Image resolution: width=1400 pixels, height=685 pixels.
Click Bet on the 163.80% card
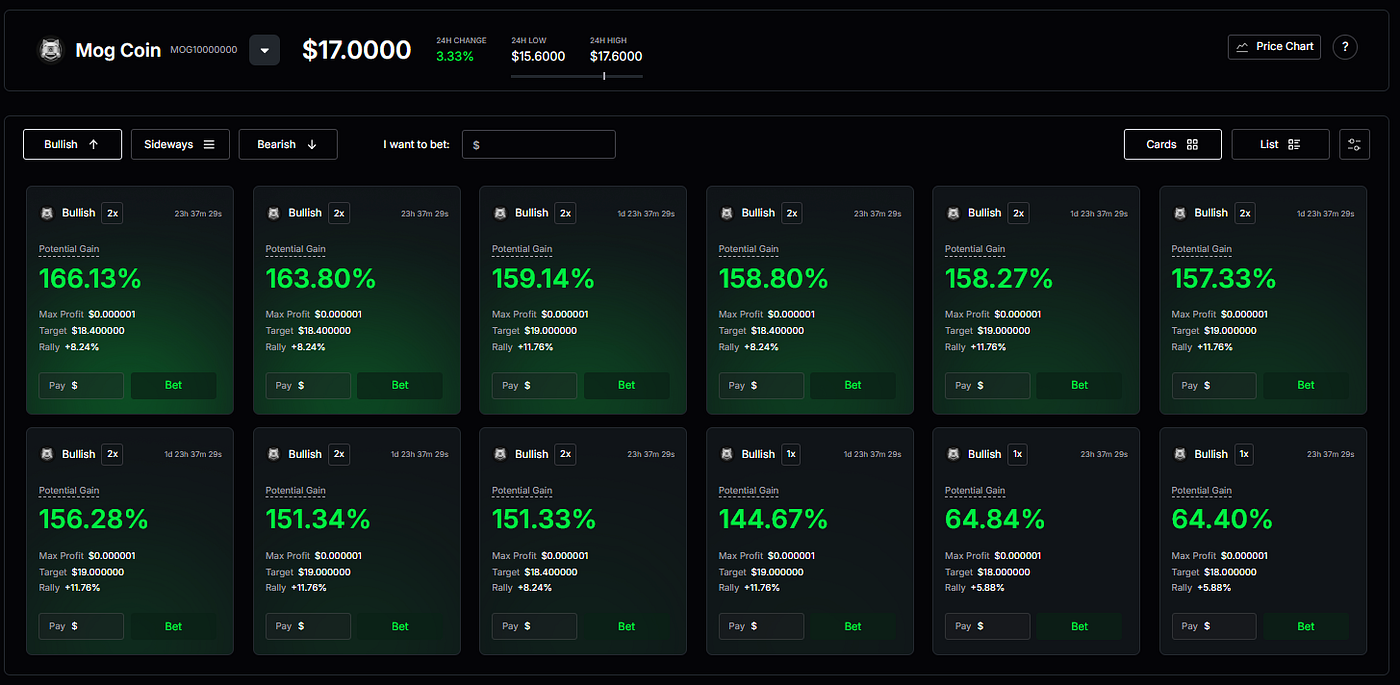click(400, 385)
